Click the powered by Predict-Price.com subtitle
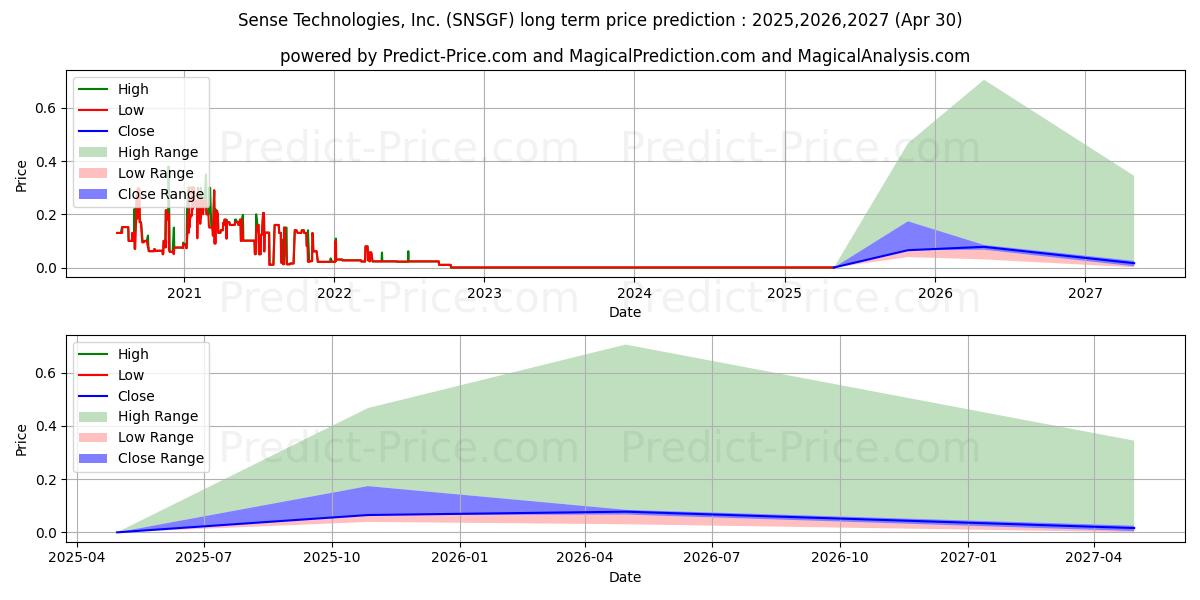The width and height of the screenshot is (1200, 600). point(625,56)
